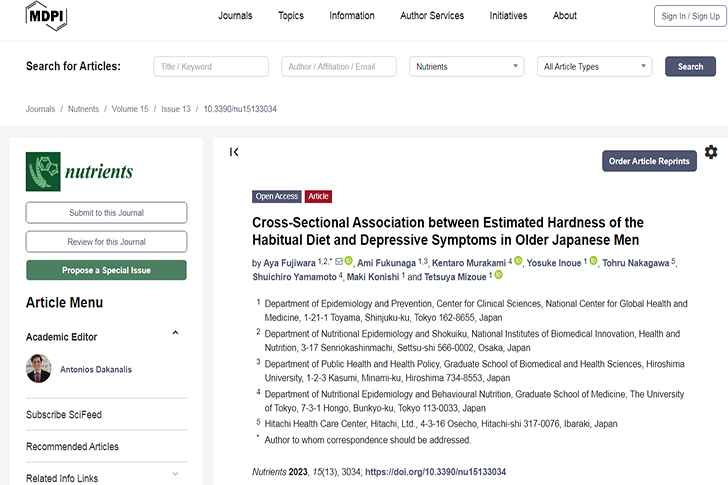Click Sign In / Sign Up button
This screenshot has height=485, width=728.
[690, 16]
